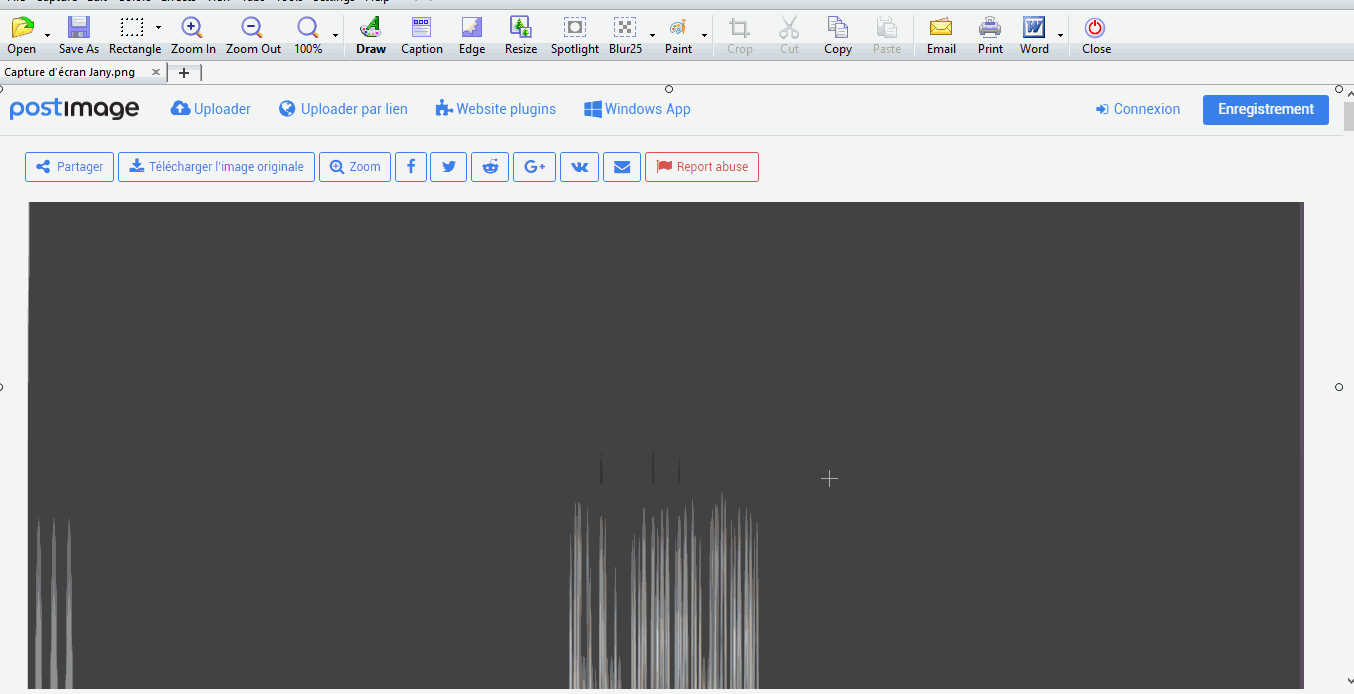Click the Partager share button
Screen dimensions: 1354x694
tap(70, 167)
